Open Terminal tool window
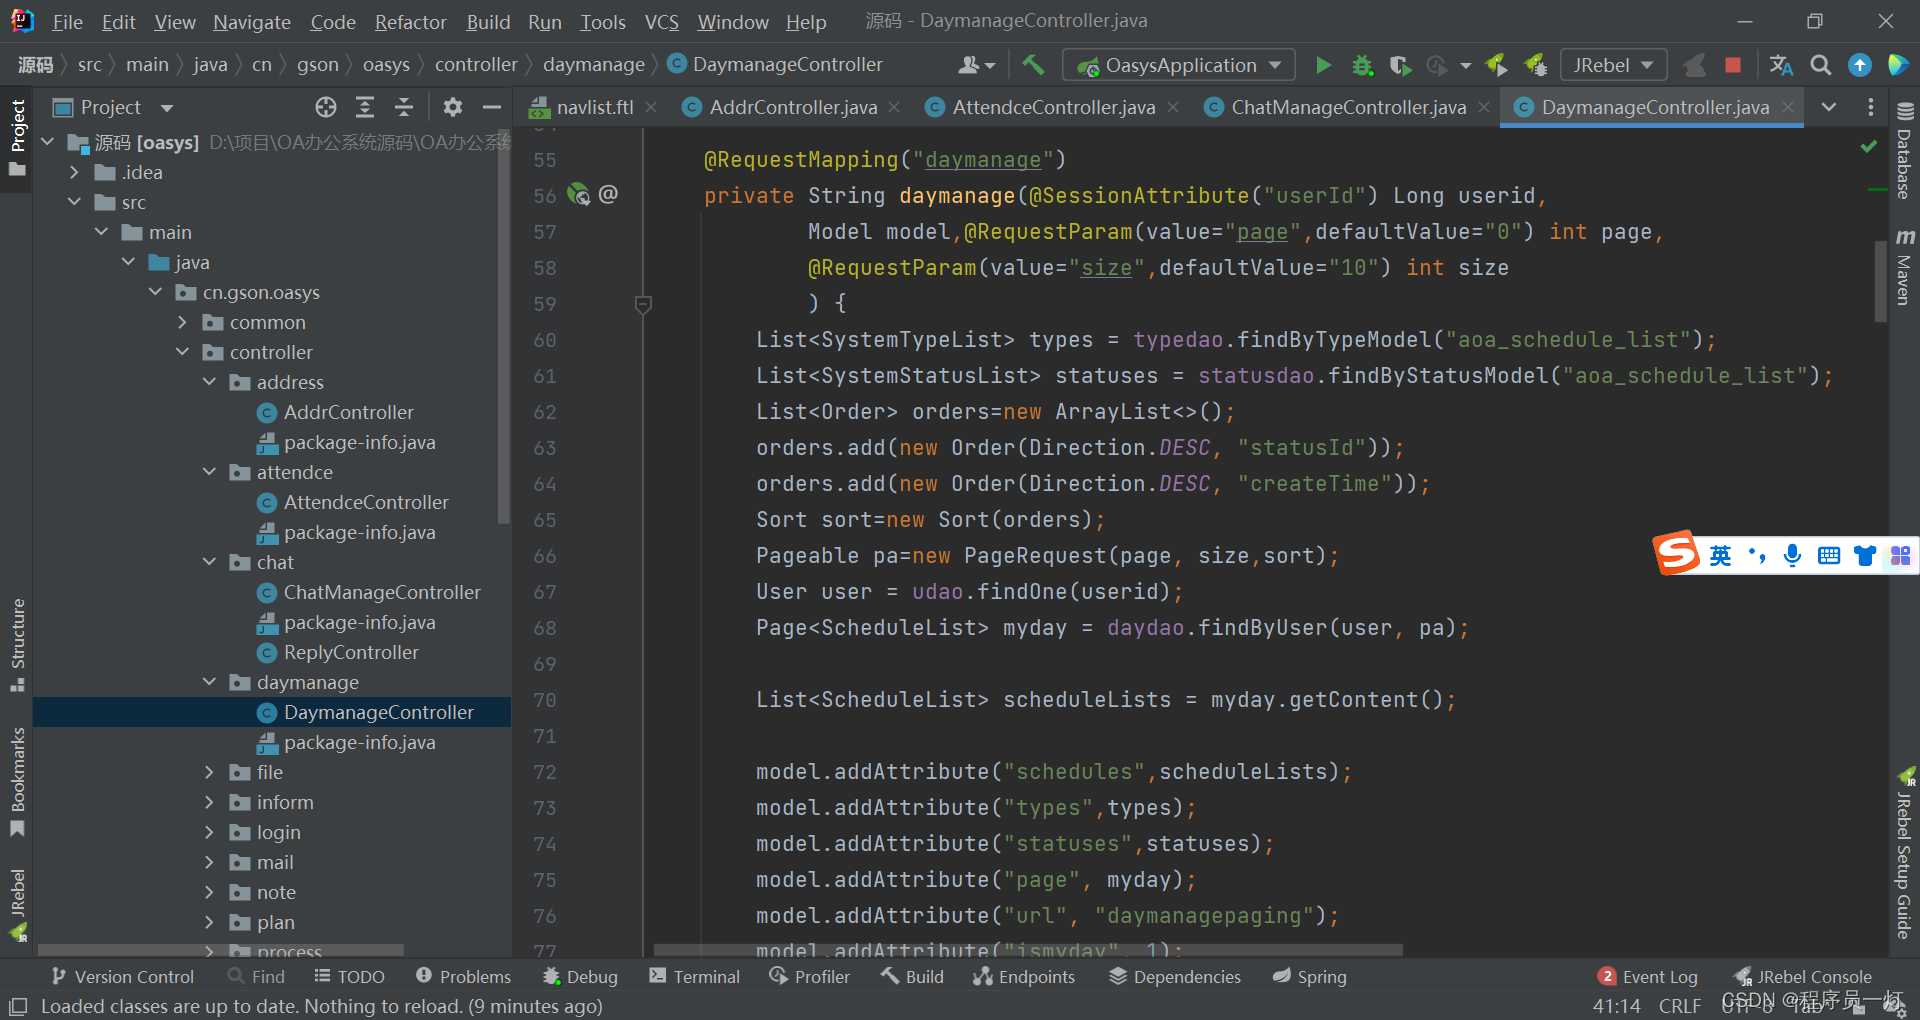 click(695, 976)
